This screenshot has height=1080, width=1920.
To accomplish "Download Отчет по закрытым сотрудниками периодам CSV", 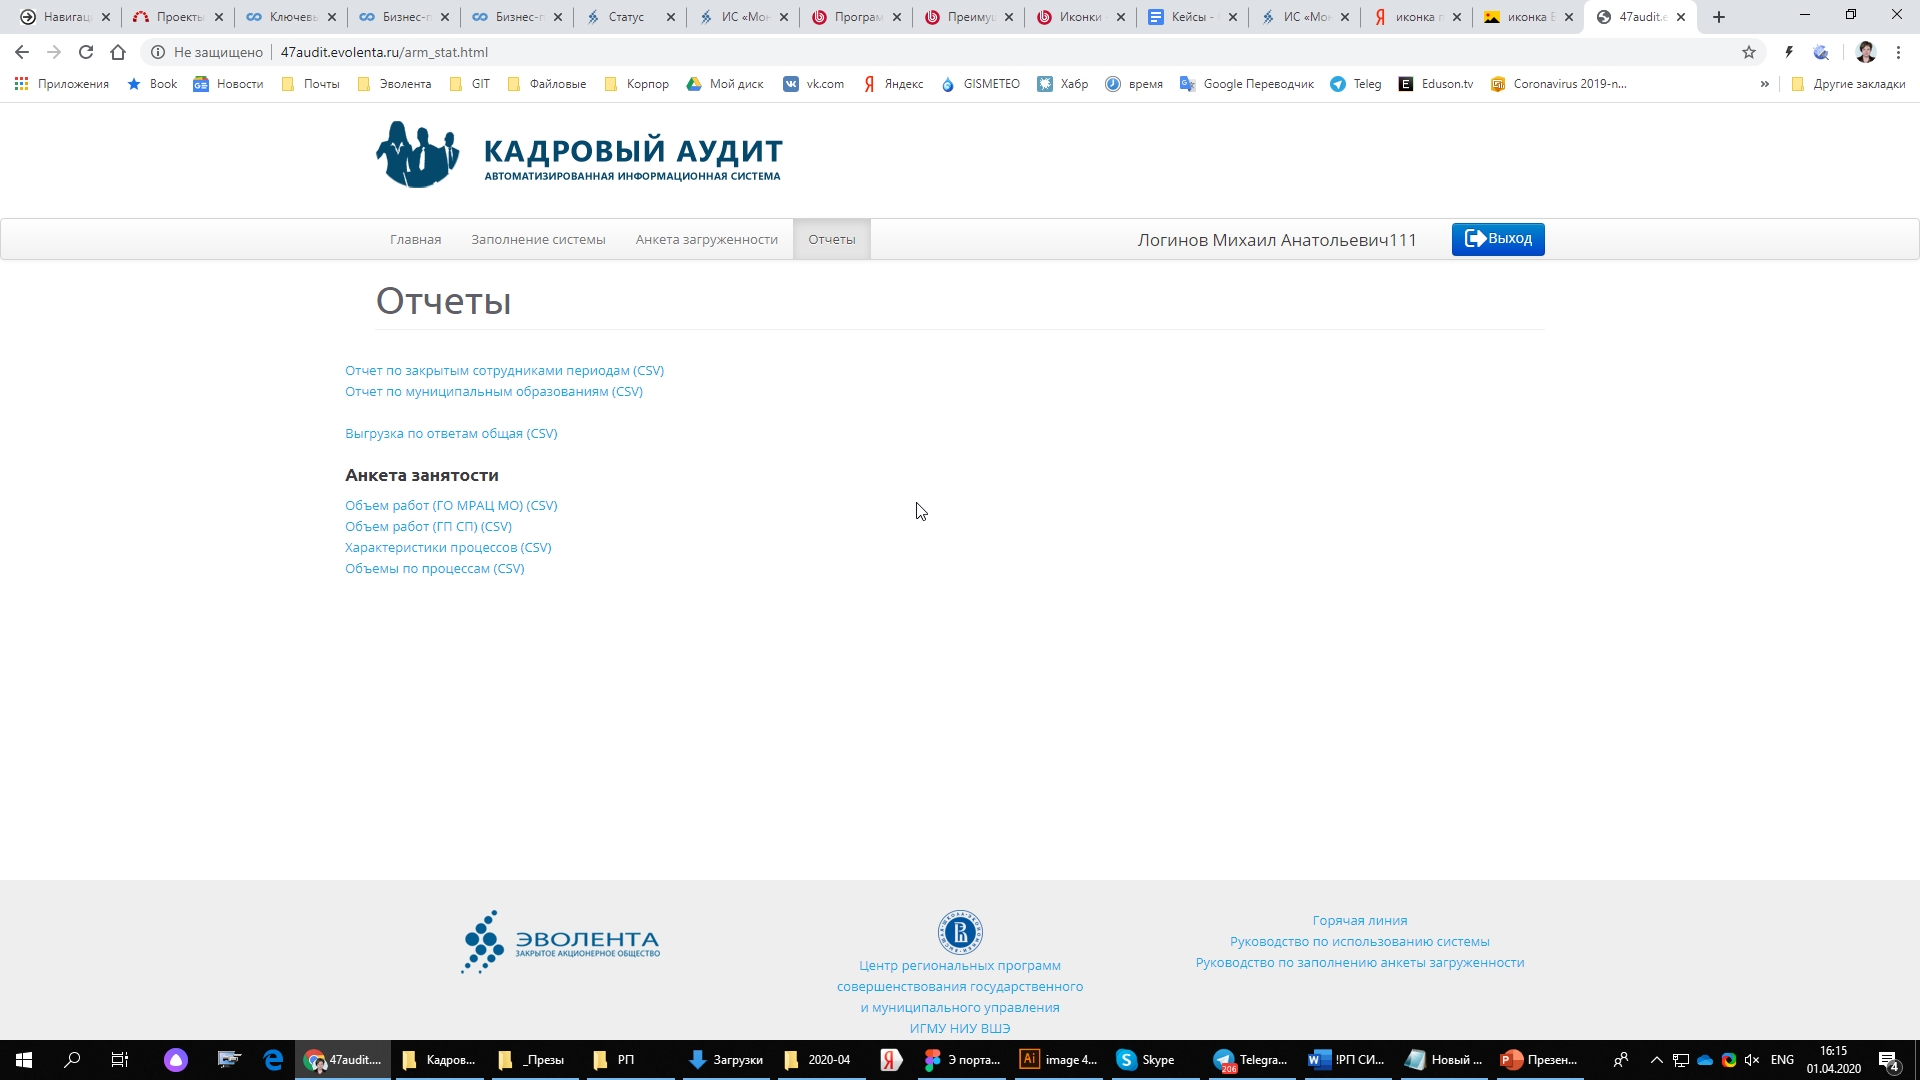I will 504,371.
